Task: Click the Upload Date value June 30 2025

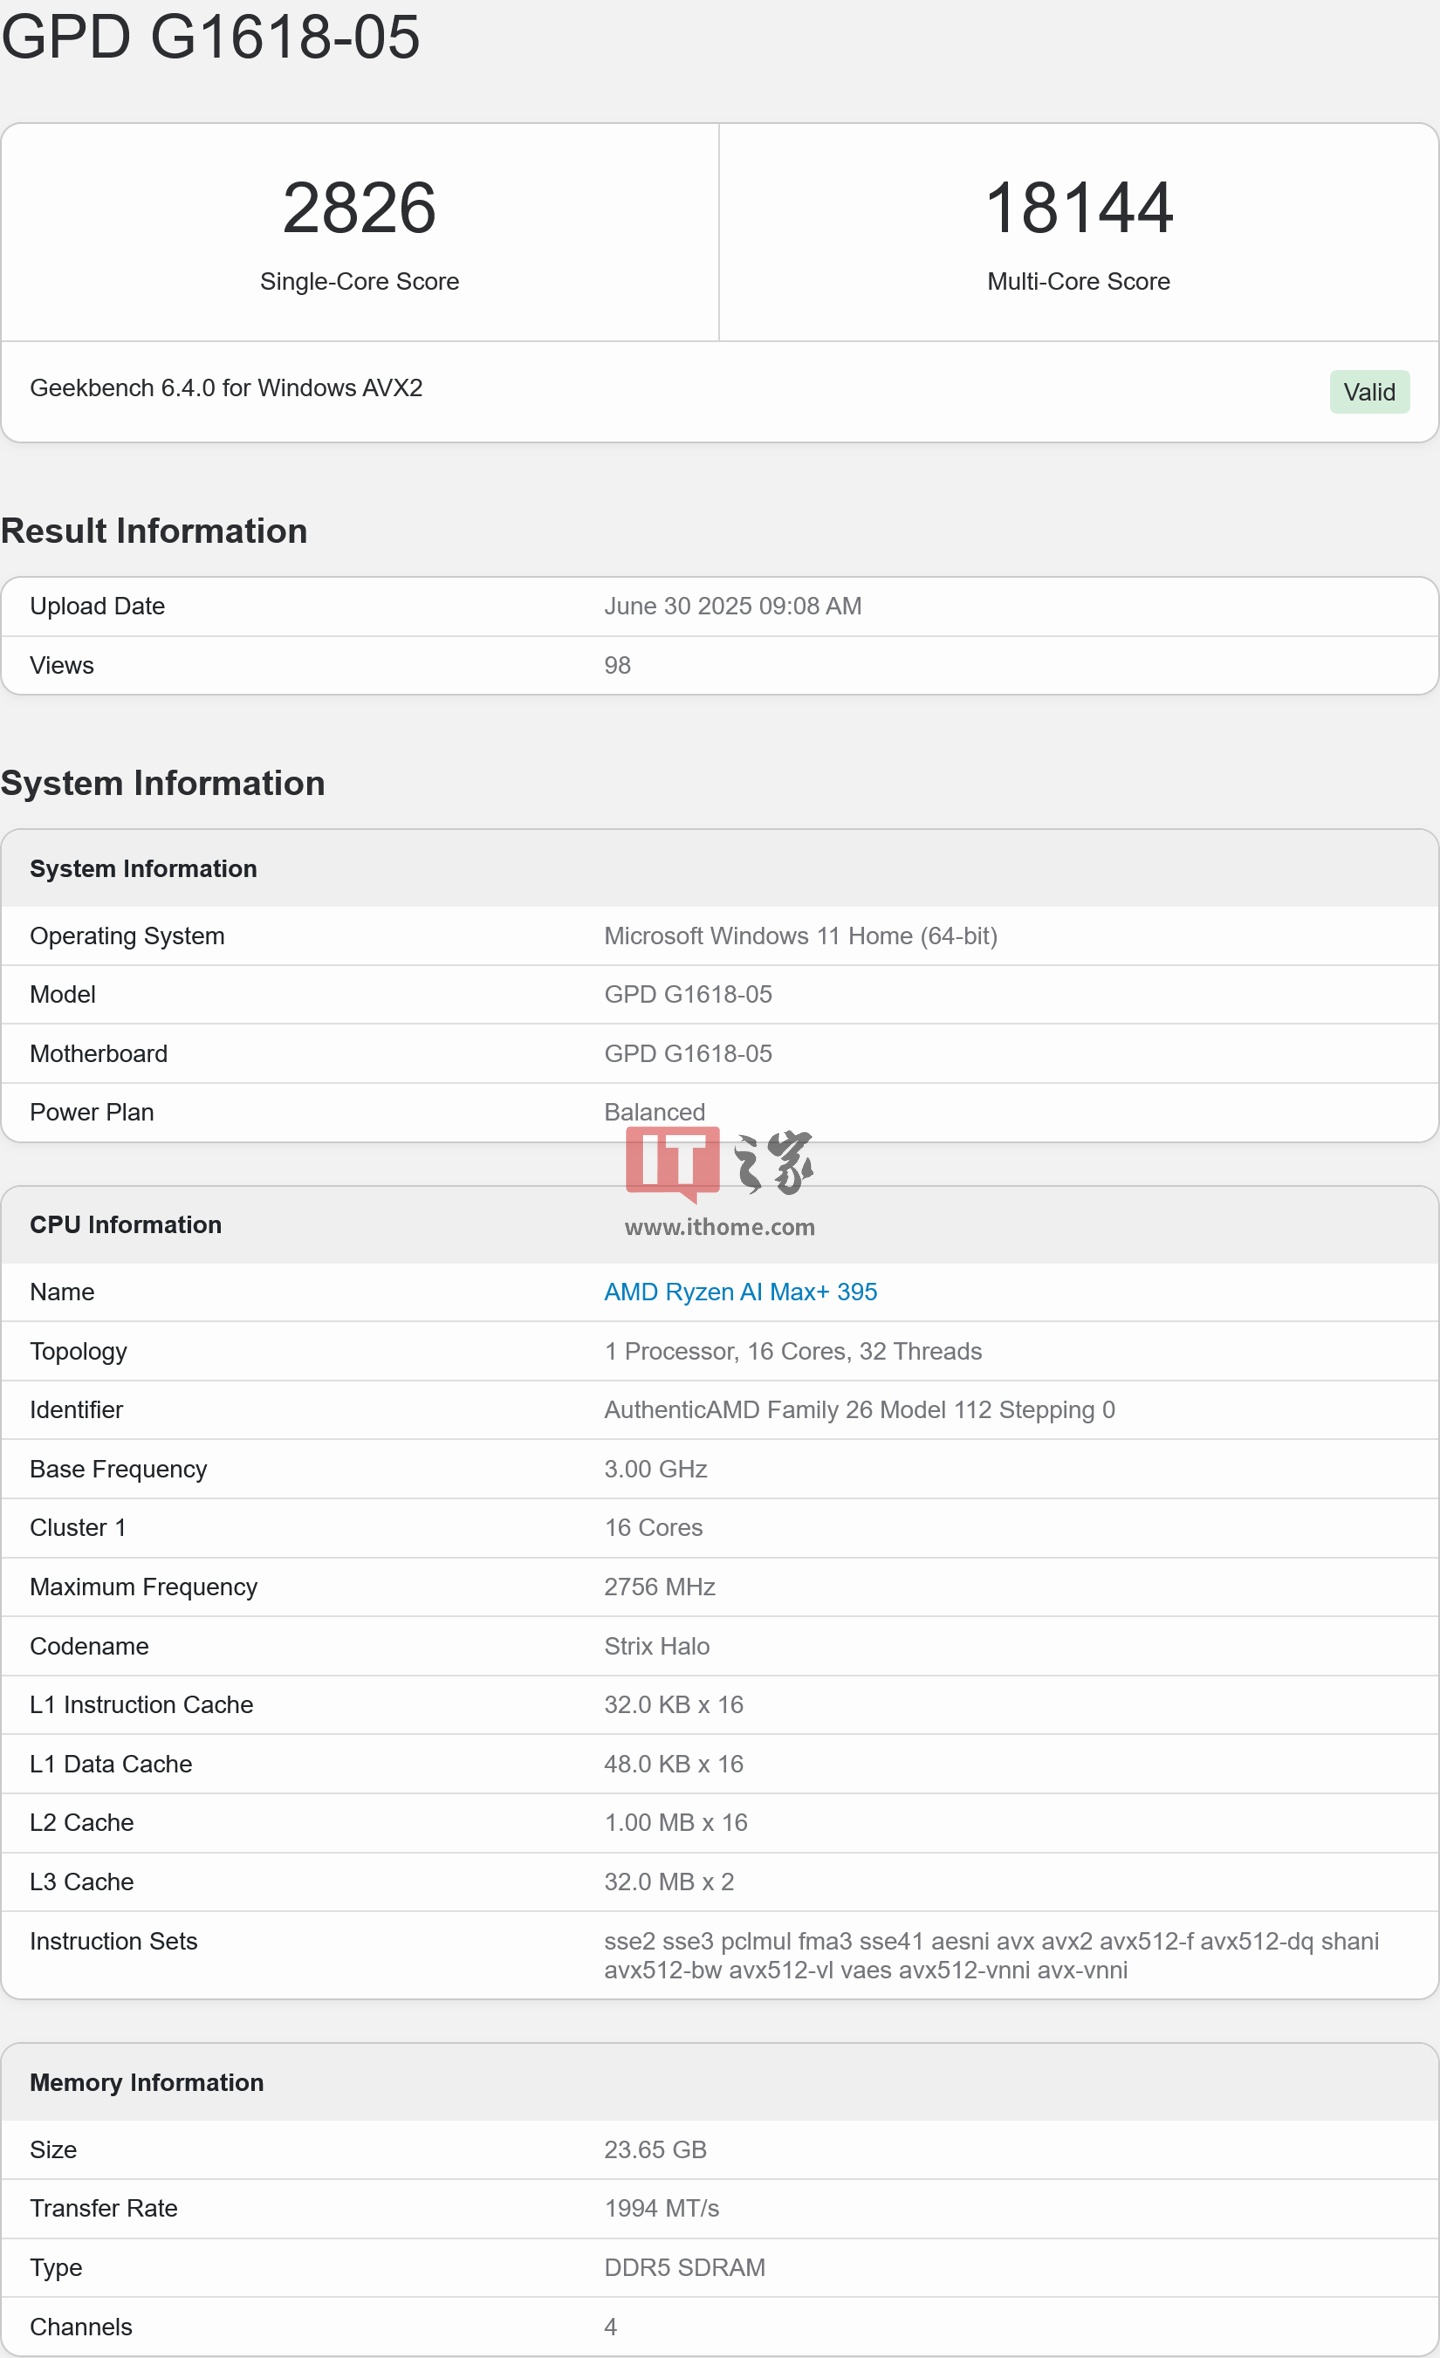Action: 732,606
